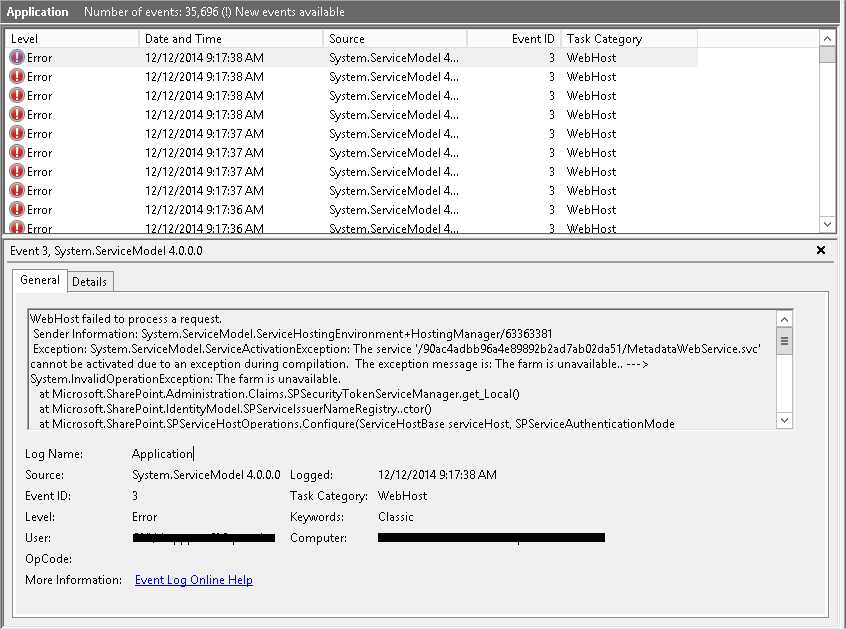The image size is (846, 629).
Task: Sort by the Source column header
Action: (x=395, y=39)
